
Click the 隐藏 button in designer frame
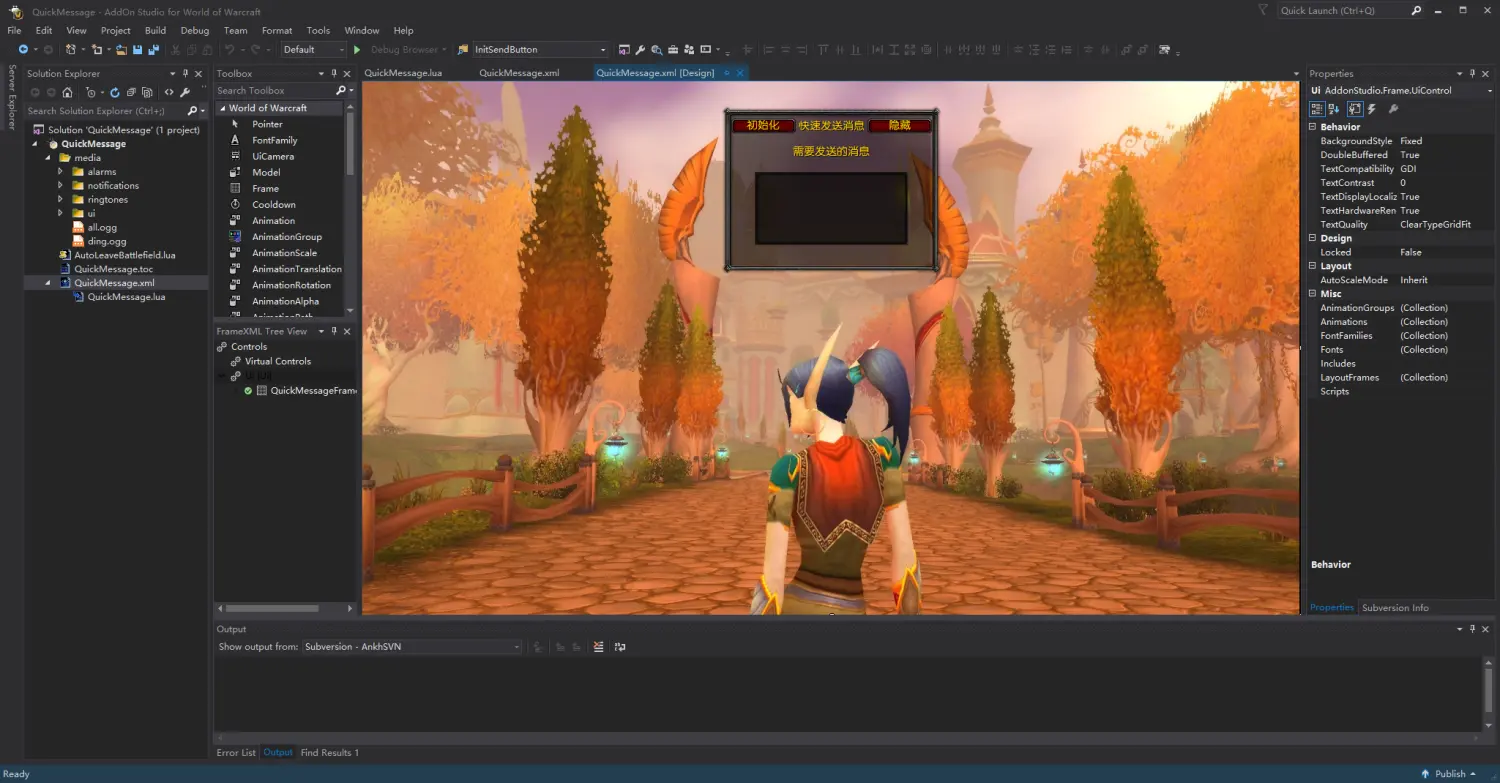click(900, 125)
